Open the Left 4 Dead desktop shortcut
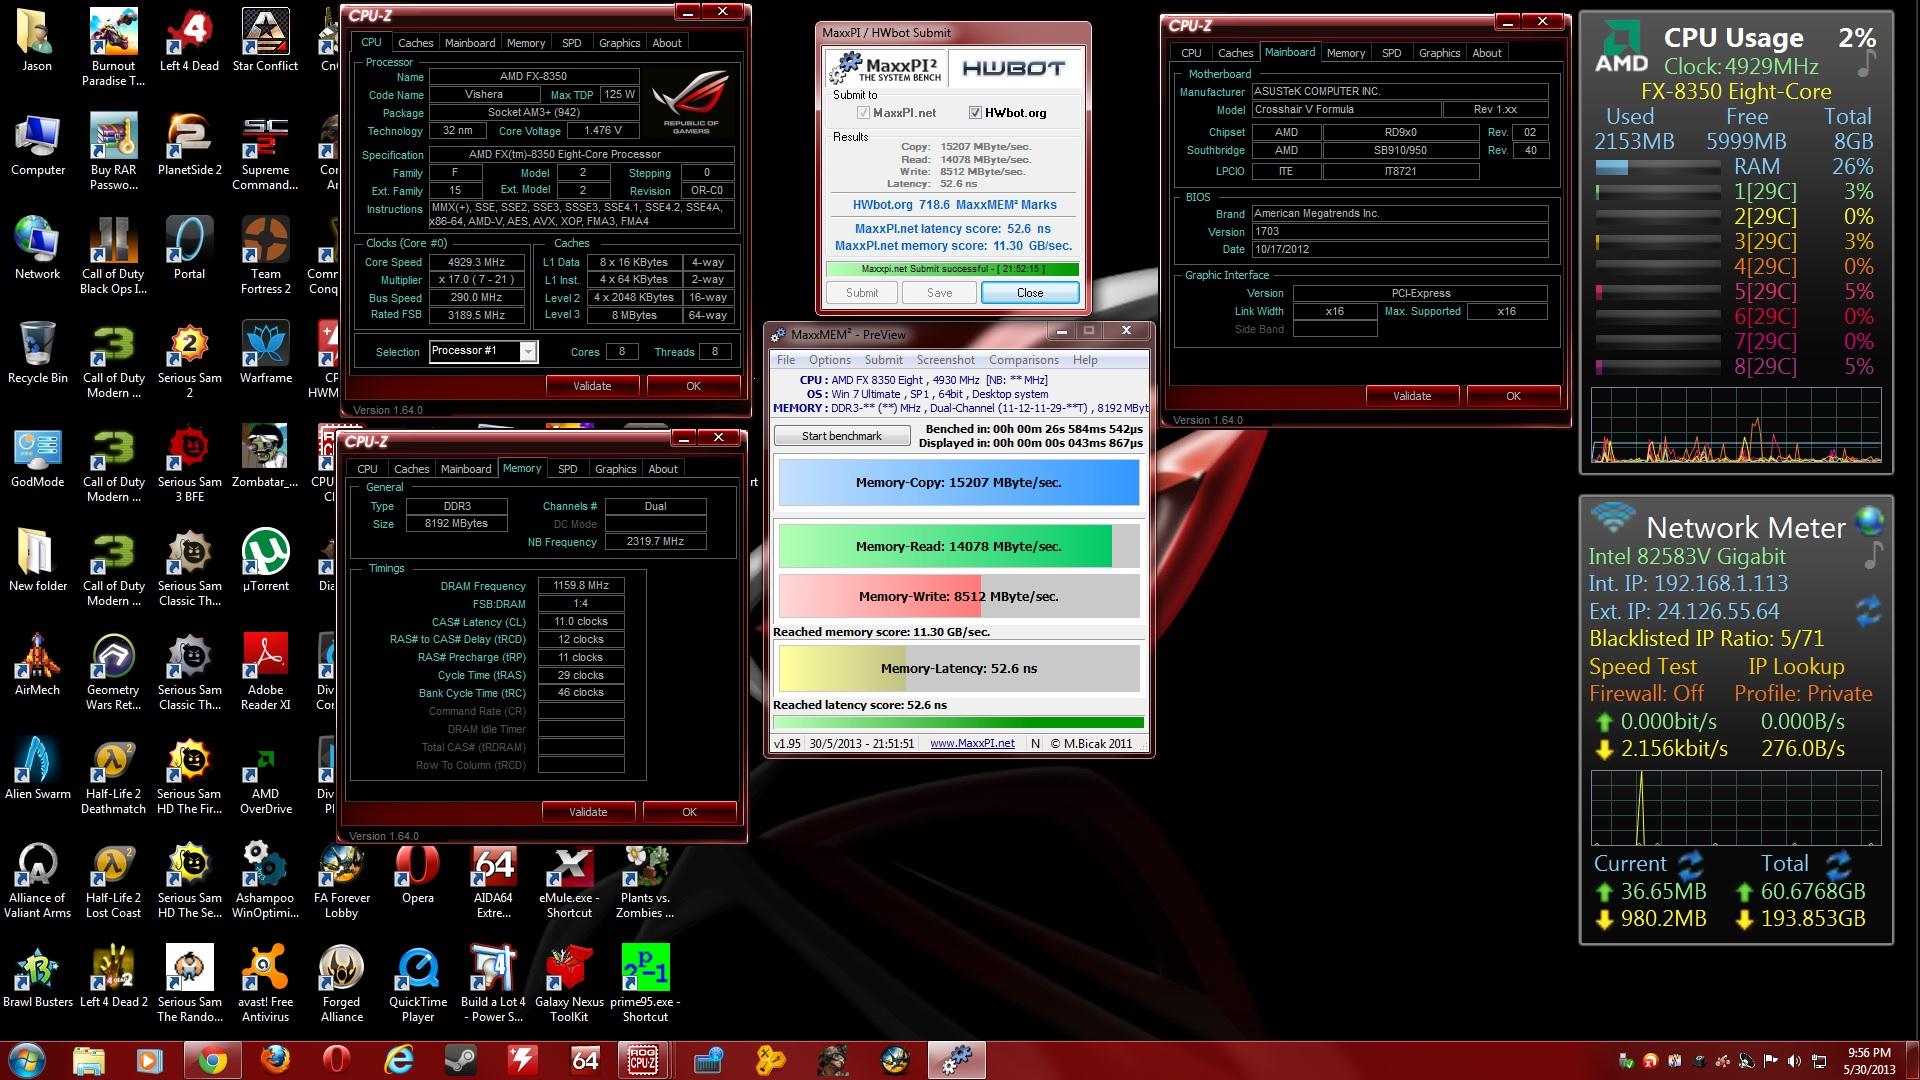1920x1080 pixels. (x=189, y=42)
